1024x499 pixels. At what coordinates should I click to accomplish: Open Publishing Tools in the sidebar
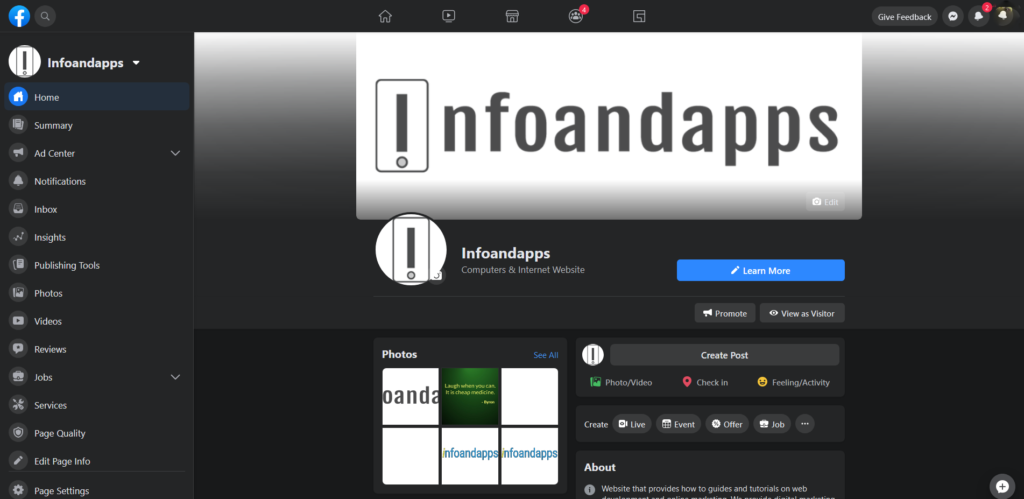pos(66,265)
